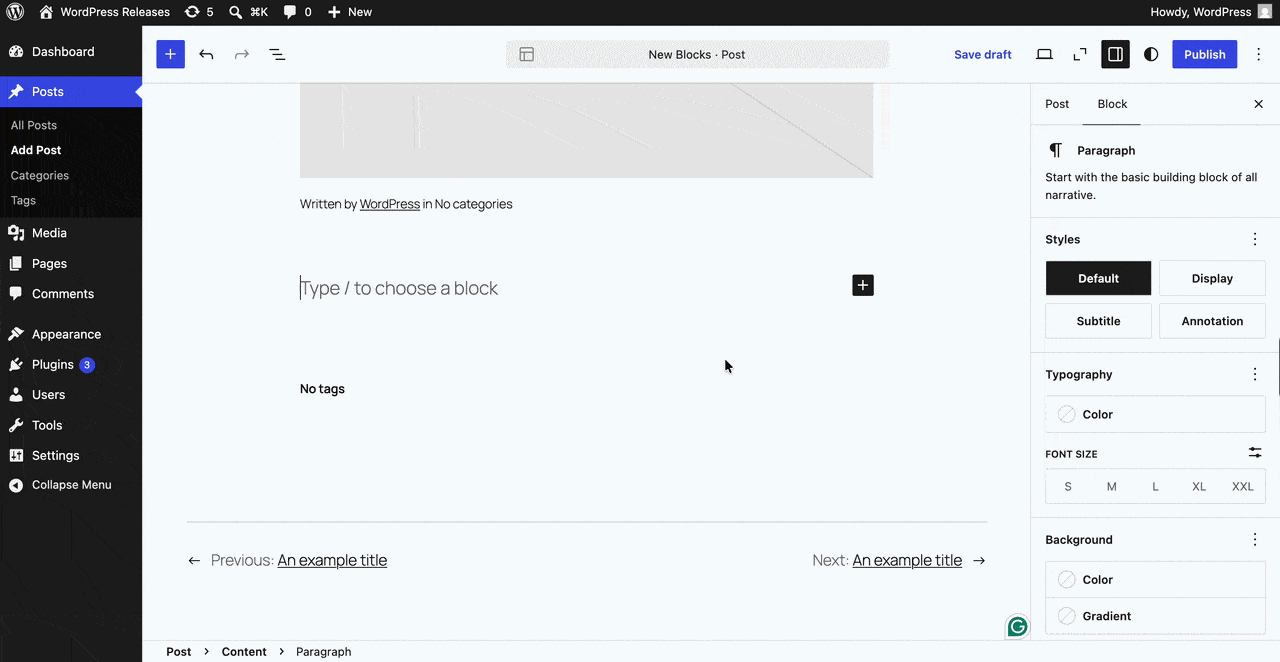The width and height of the screenshot is (1280, 662).
Task: Click the WordPress logo in admin bar
Action: point(15,12)
